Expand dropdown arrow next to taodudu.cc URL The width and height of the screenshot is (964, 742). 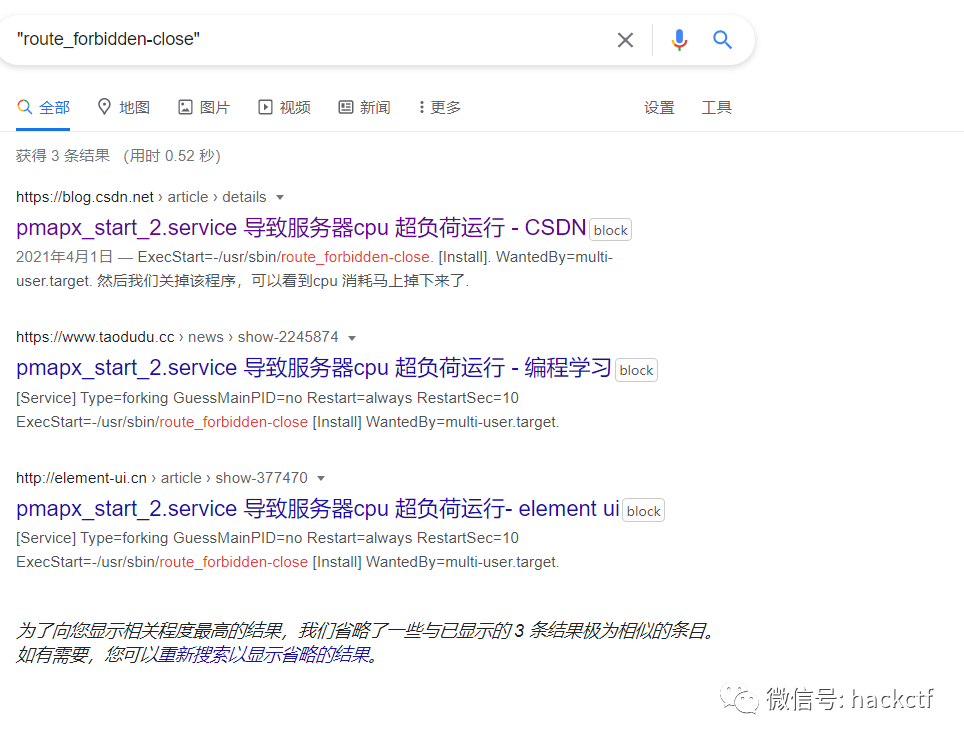click(x=352, y=337)
